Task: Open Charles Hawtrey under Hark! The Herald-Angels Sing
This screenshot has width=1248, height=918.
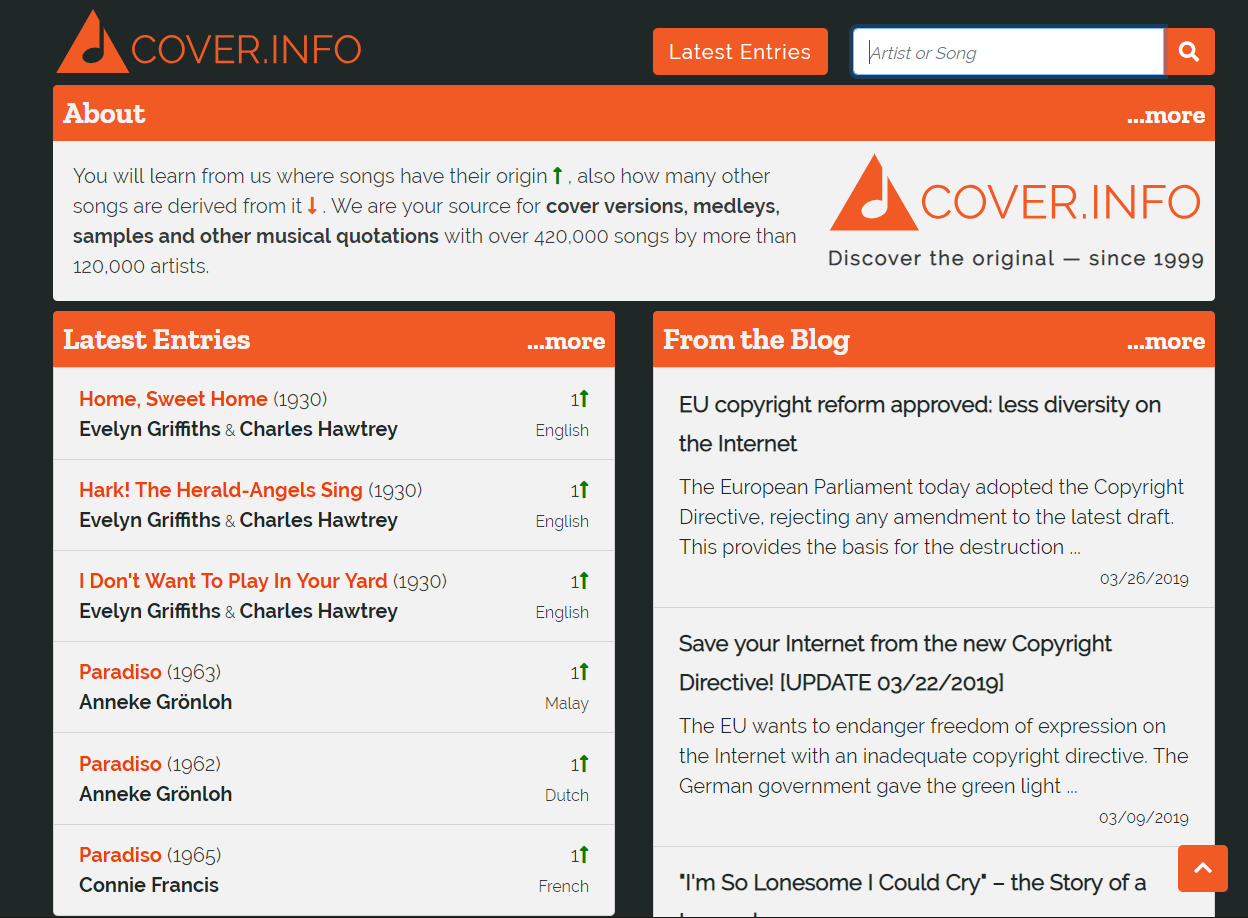Action: pyautogui.click(x=319, y=520)
